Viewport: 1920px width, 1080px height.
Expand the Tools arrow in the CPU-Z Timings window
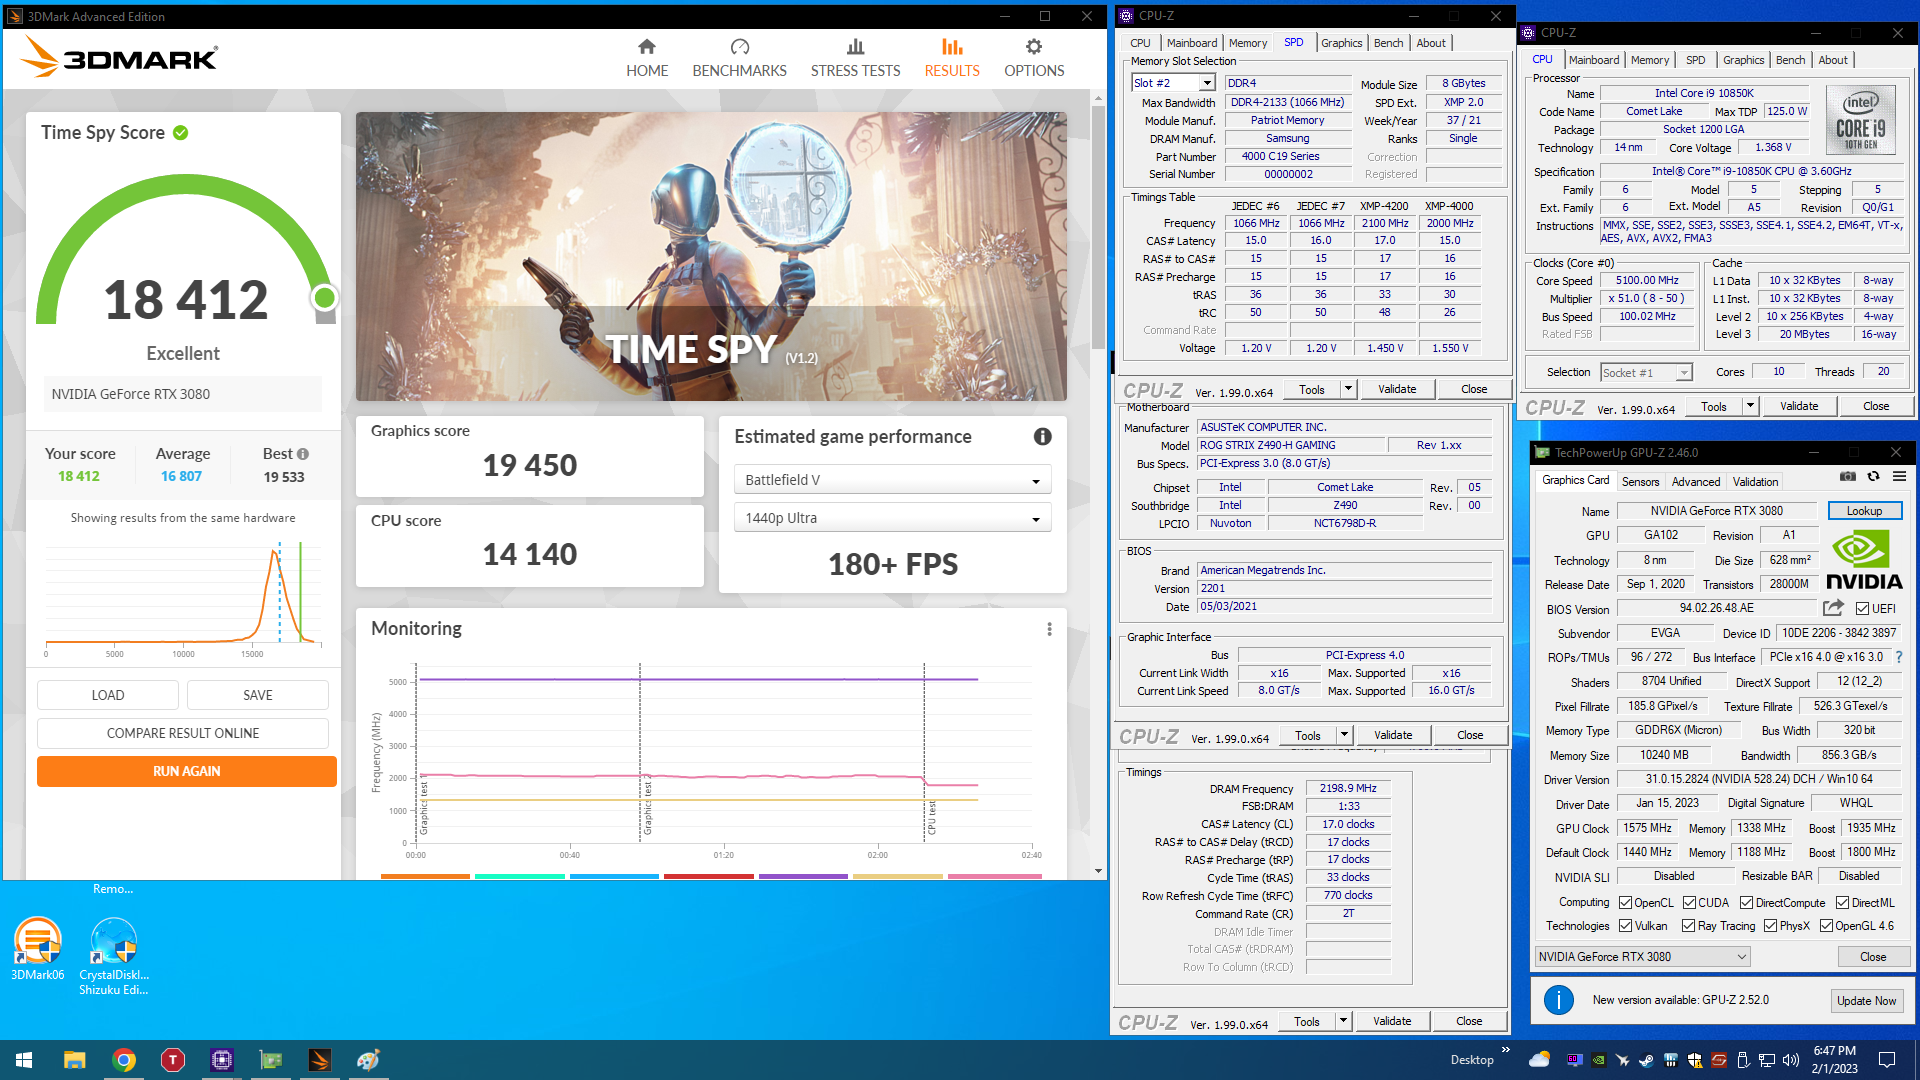1343,1021
